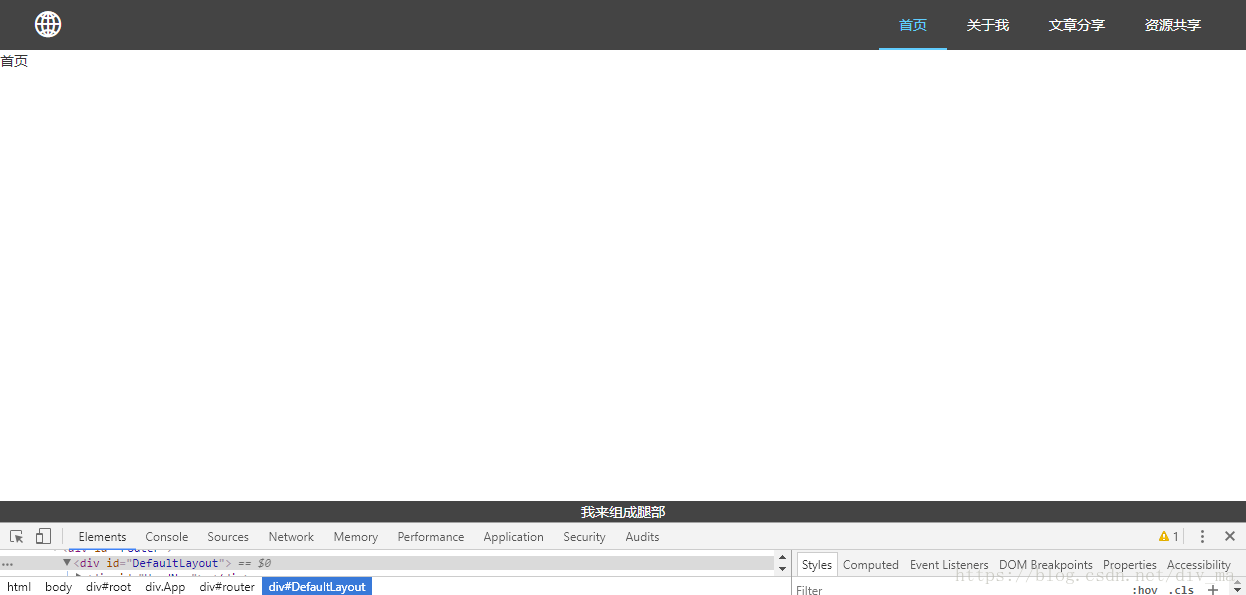Open the 资源共享 navigation link
This screenshot has height=595, width=1246.
(x=1173, y=25)
